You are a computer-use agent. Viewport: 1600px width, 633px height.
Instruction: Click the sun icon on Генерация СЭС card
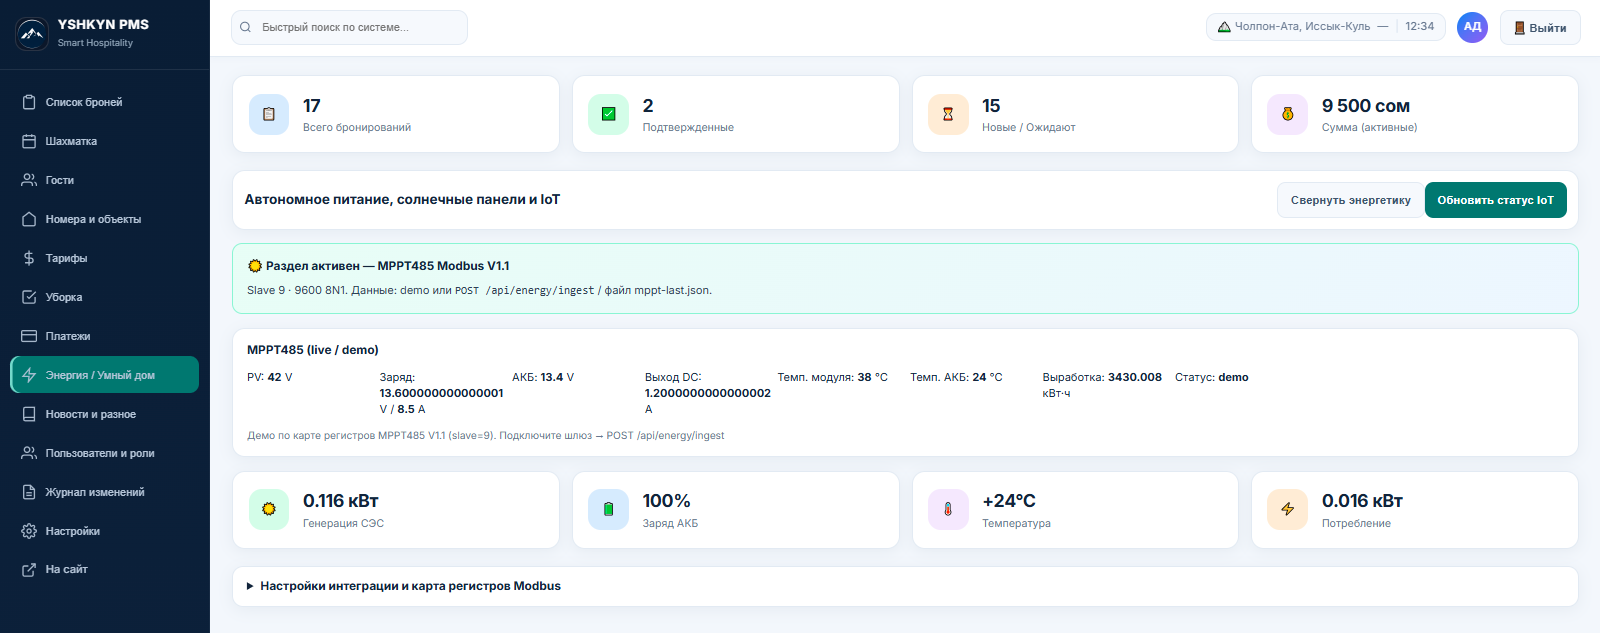(x=269, y=509)
